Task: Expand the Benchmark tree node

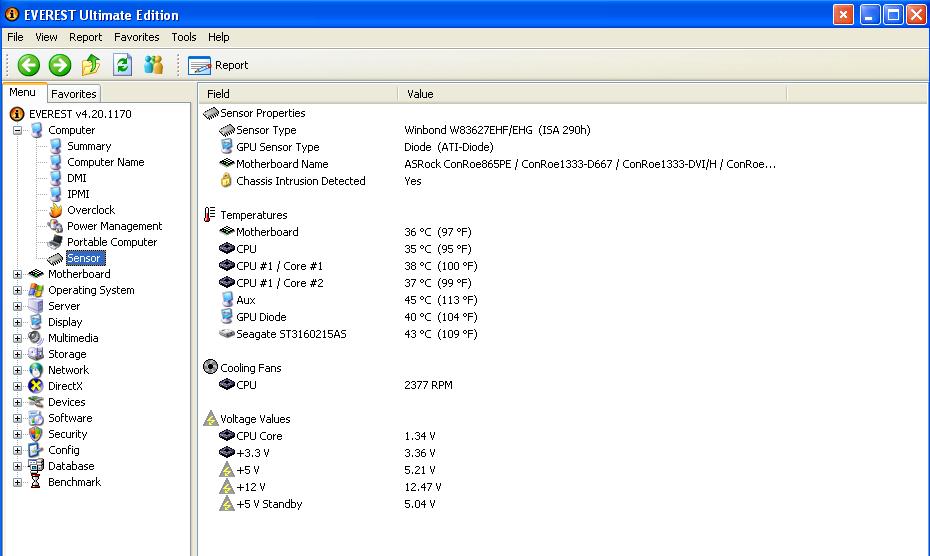Action: (17, 482)
